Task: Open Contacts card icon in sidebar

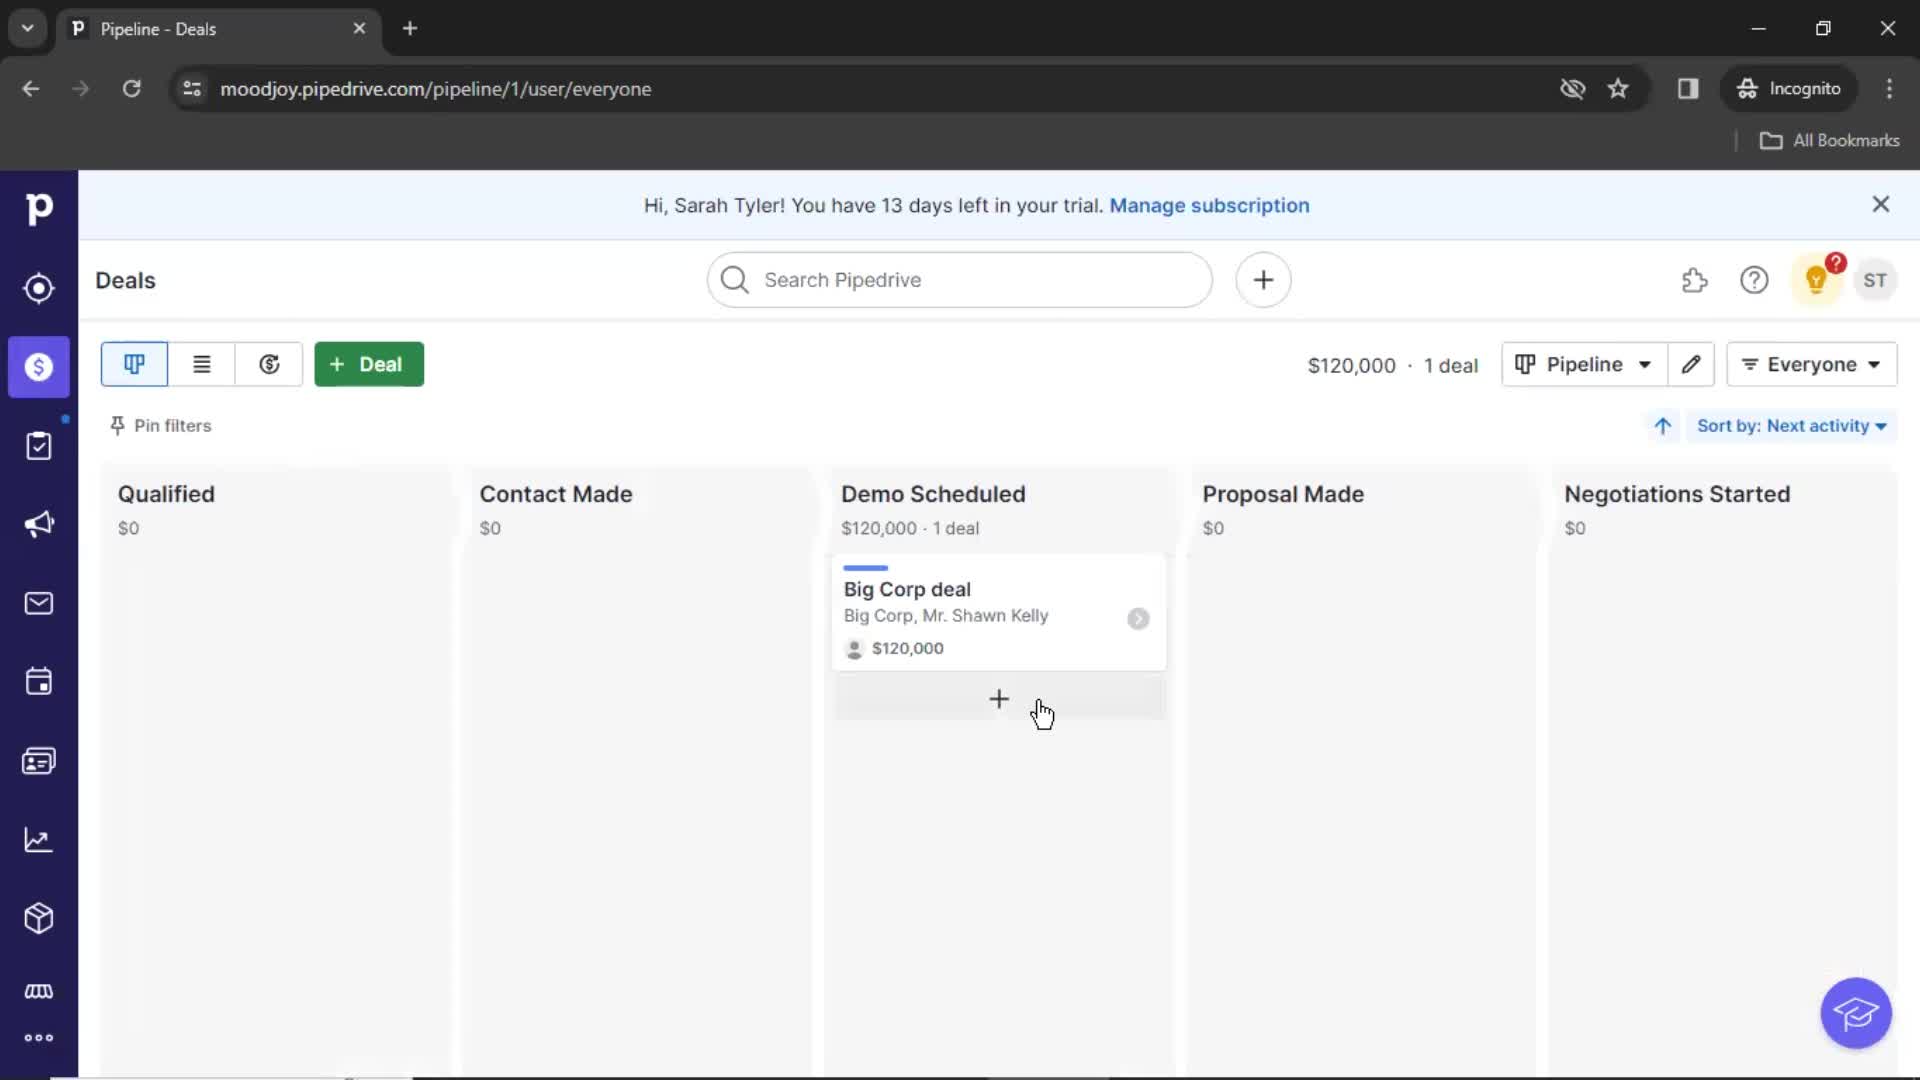Action: click(39, 761)
